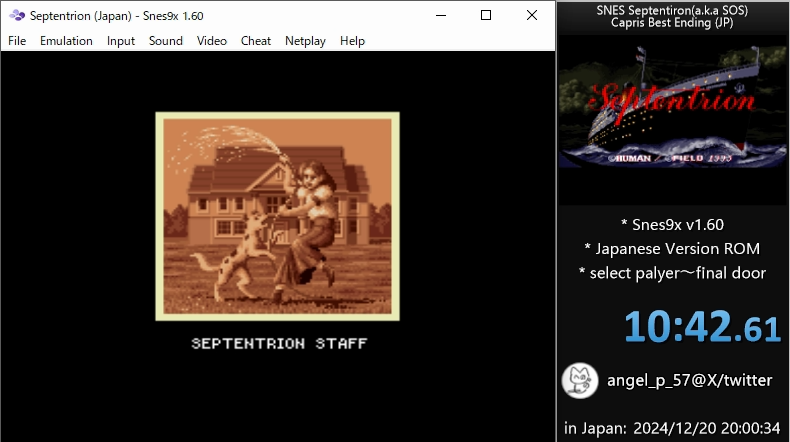The height and width of the screenshot is (442, 790).
Task: Click the 'SNES Septentiron(a.k.a SOS)' heading
Action: [672, 10]
